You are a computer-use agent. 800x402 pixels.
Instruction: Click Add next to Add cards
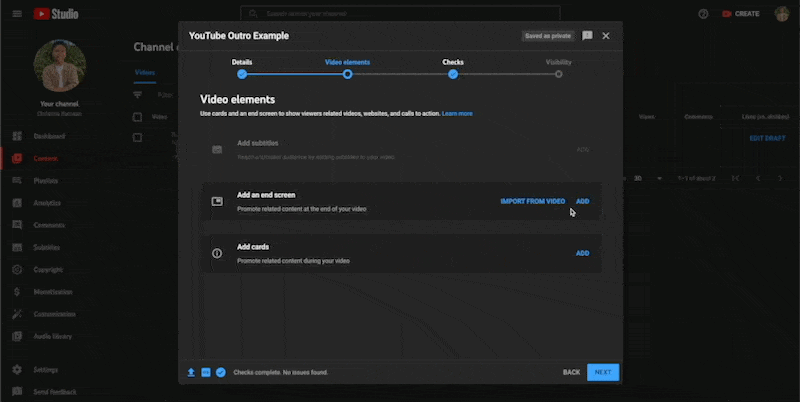(x=582, y=253)
